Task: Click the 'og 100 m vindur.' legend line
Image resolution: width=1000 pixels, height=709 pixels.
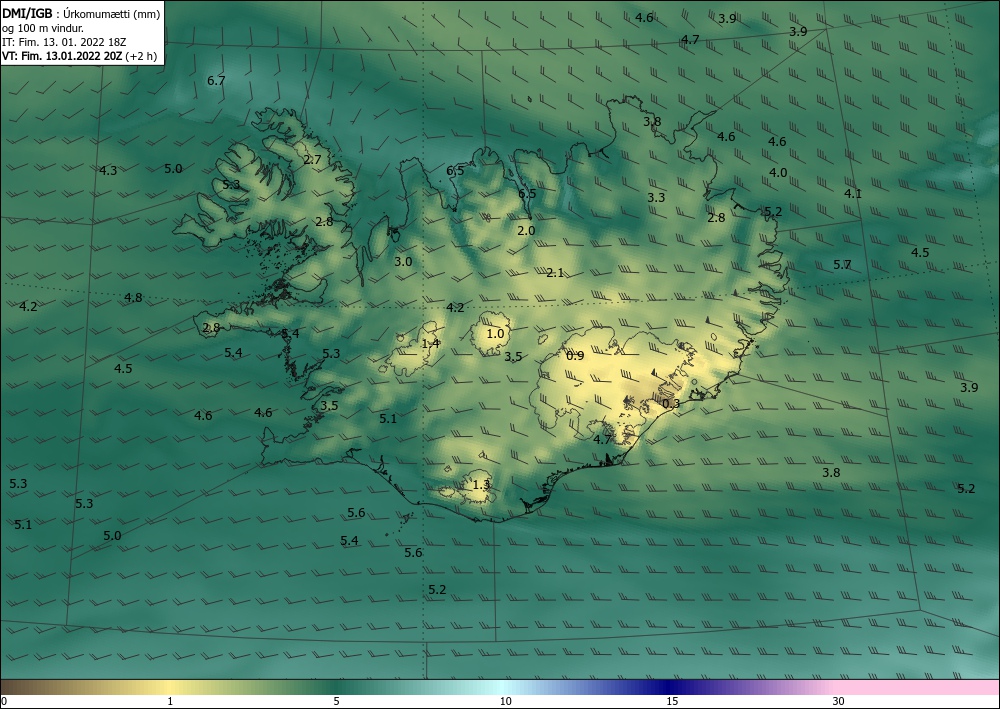Action: (x=43, y=28)
